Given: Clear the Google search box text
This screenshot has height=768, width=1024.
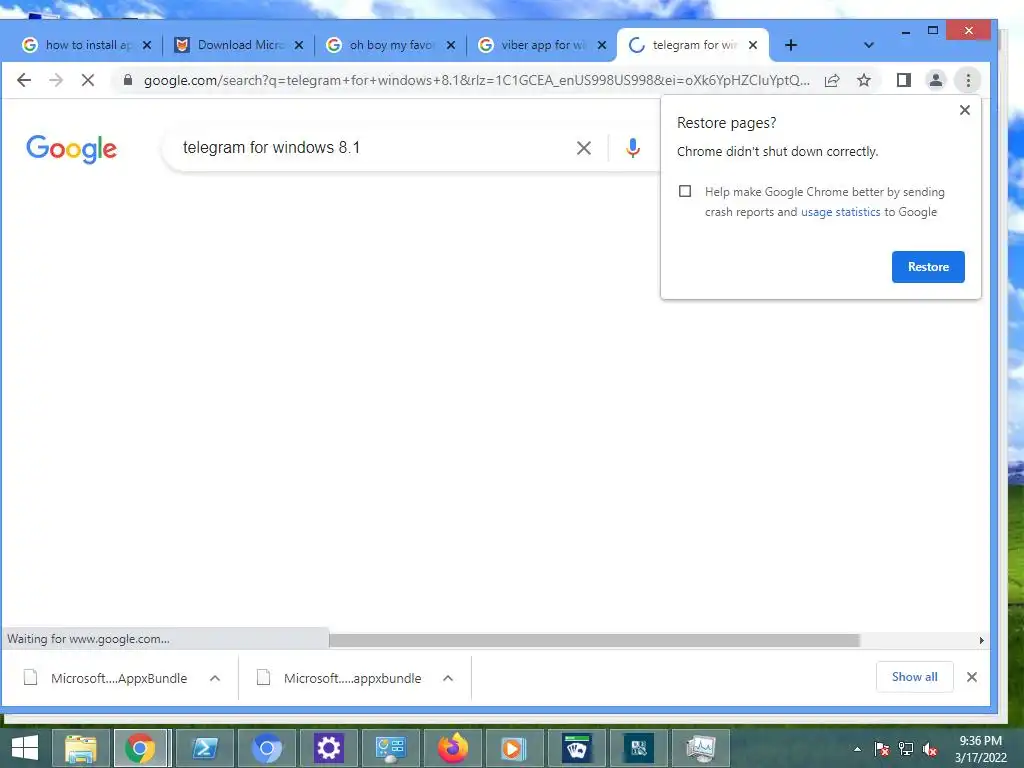Looking at the screenshot, I should click(584, 148).
